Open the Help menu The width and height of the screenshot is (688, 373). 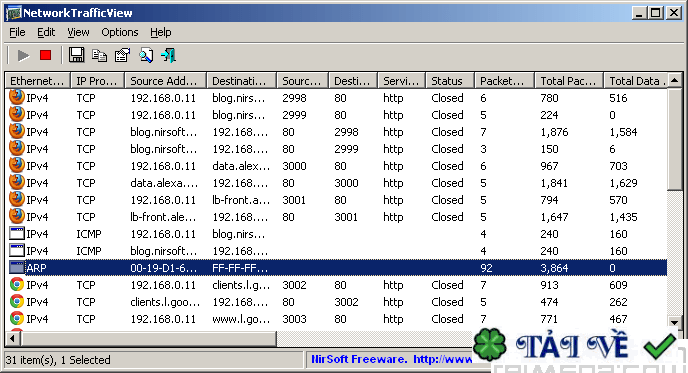pos(161,32)
